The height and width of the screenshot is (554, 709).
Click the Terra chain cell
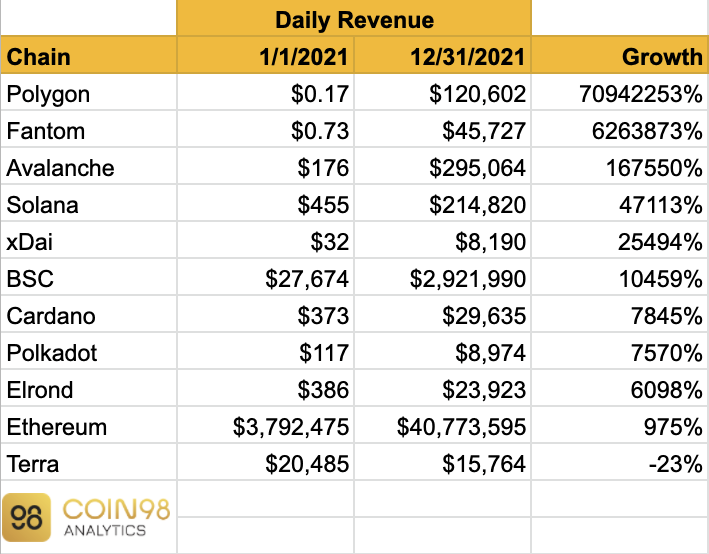(x=89, y=463)
